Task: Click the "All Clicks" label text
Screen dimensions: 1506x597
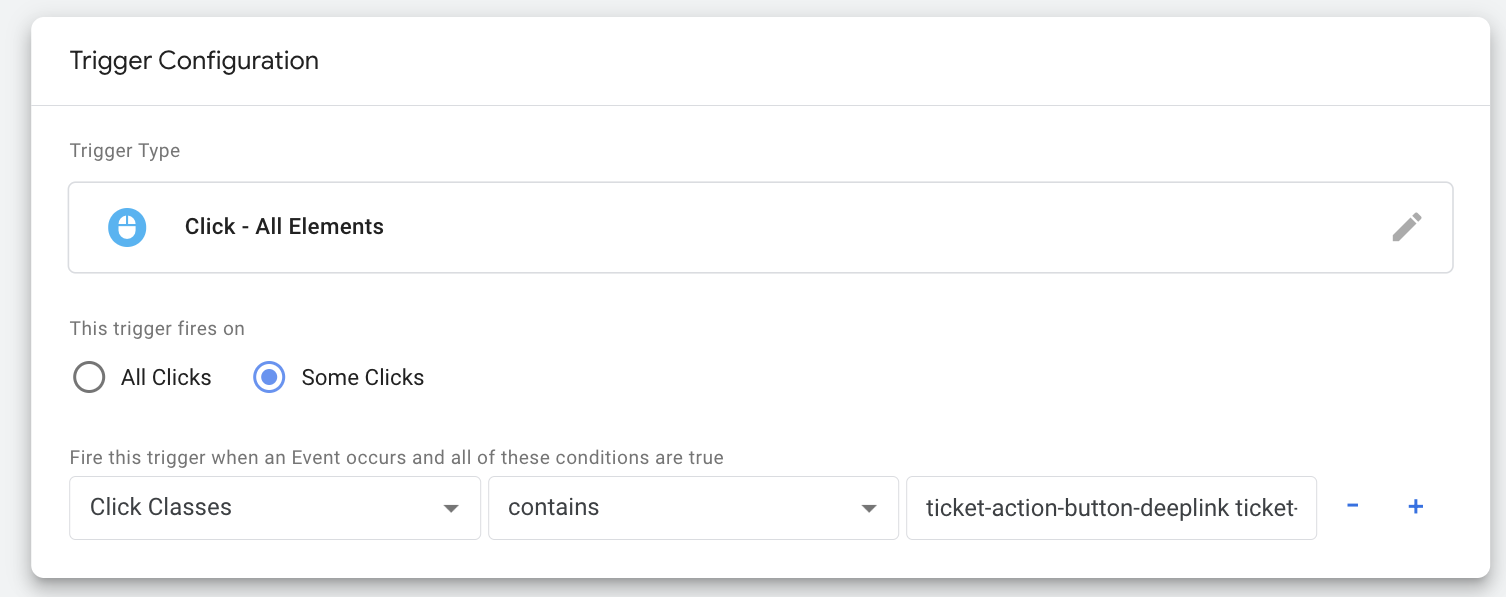Action: [x=166, y=378]
